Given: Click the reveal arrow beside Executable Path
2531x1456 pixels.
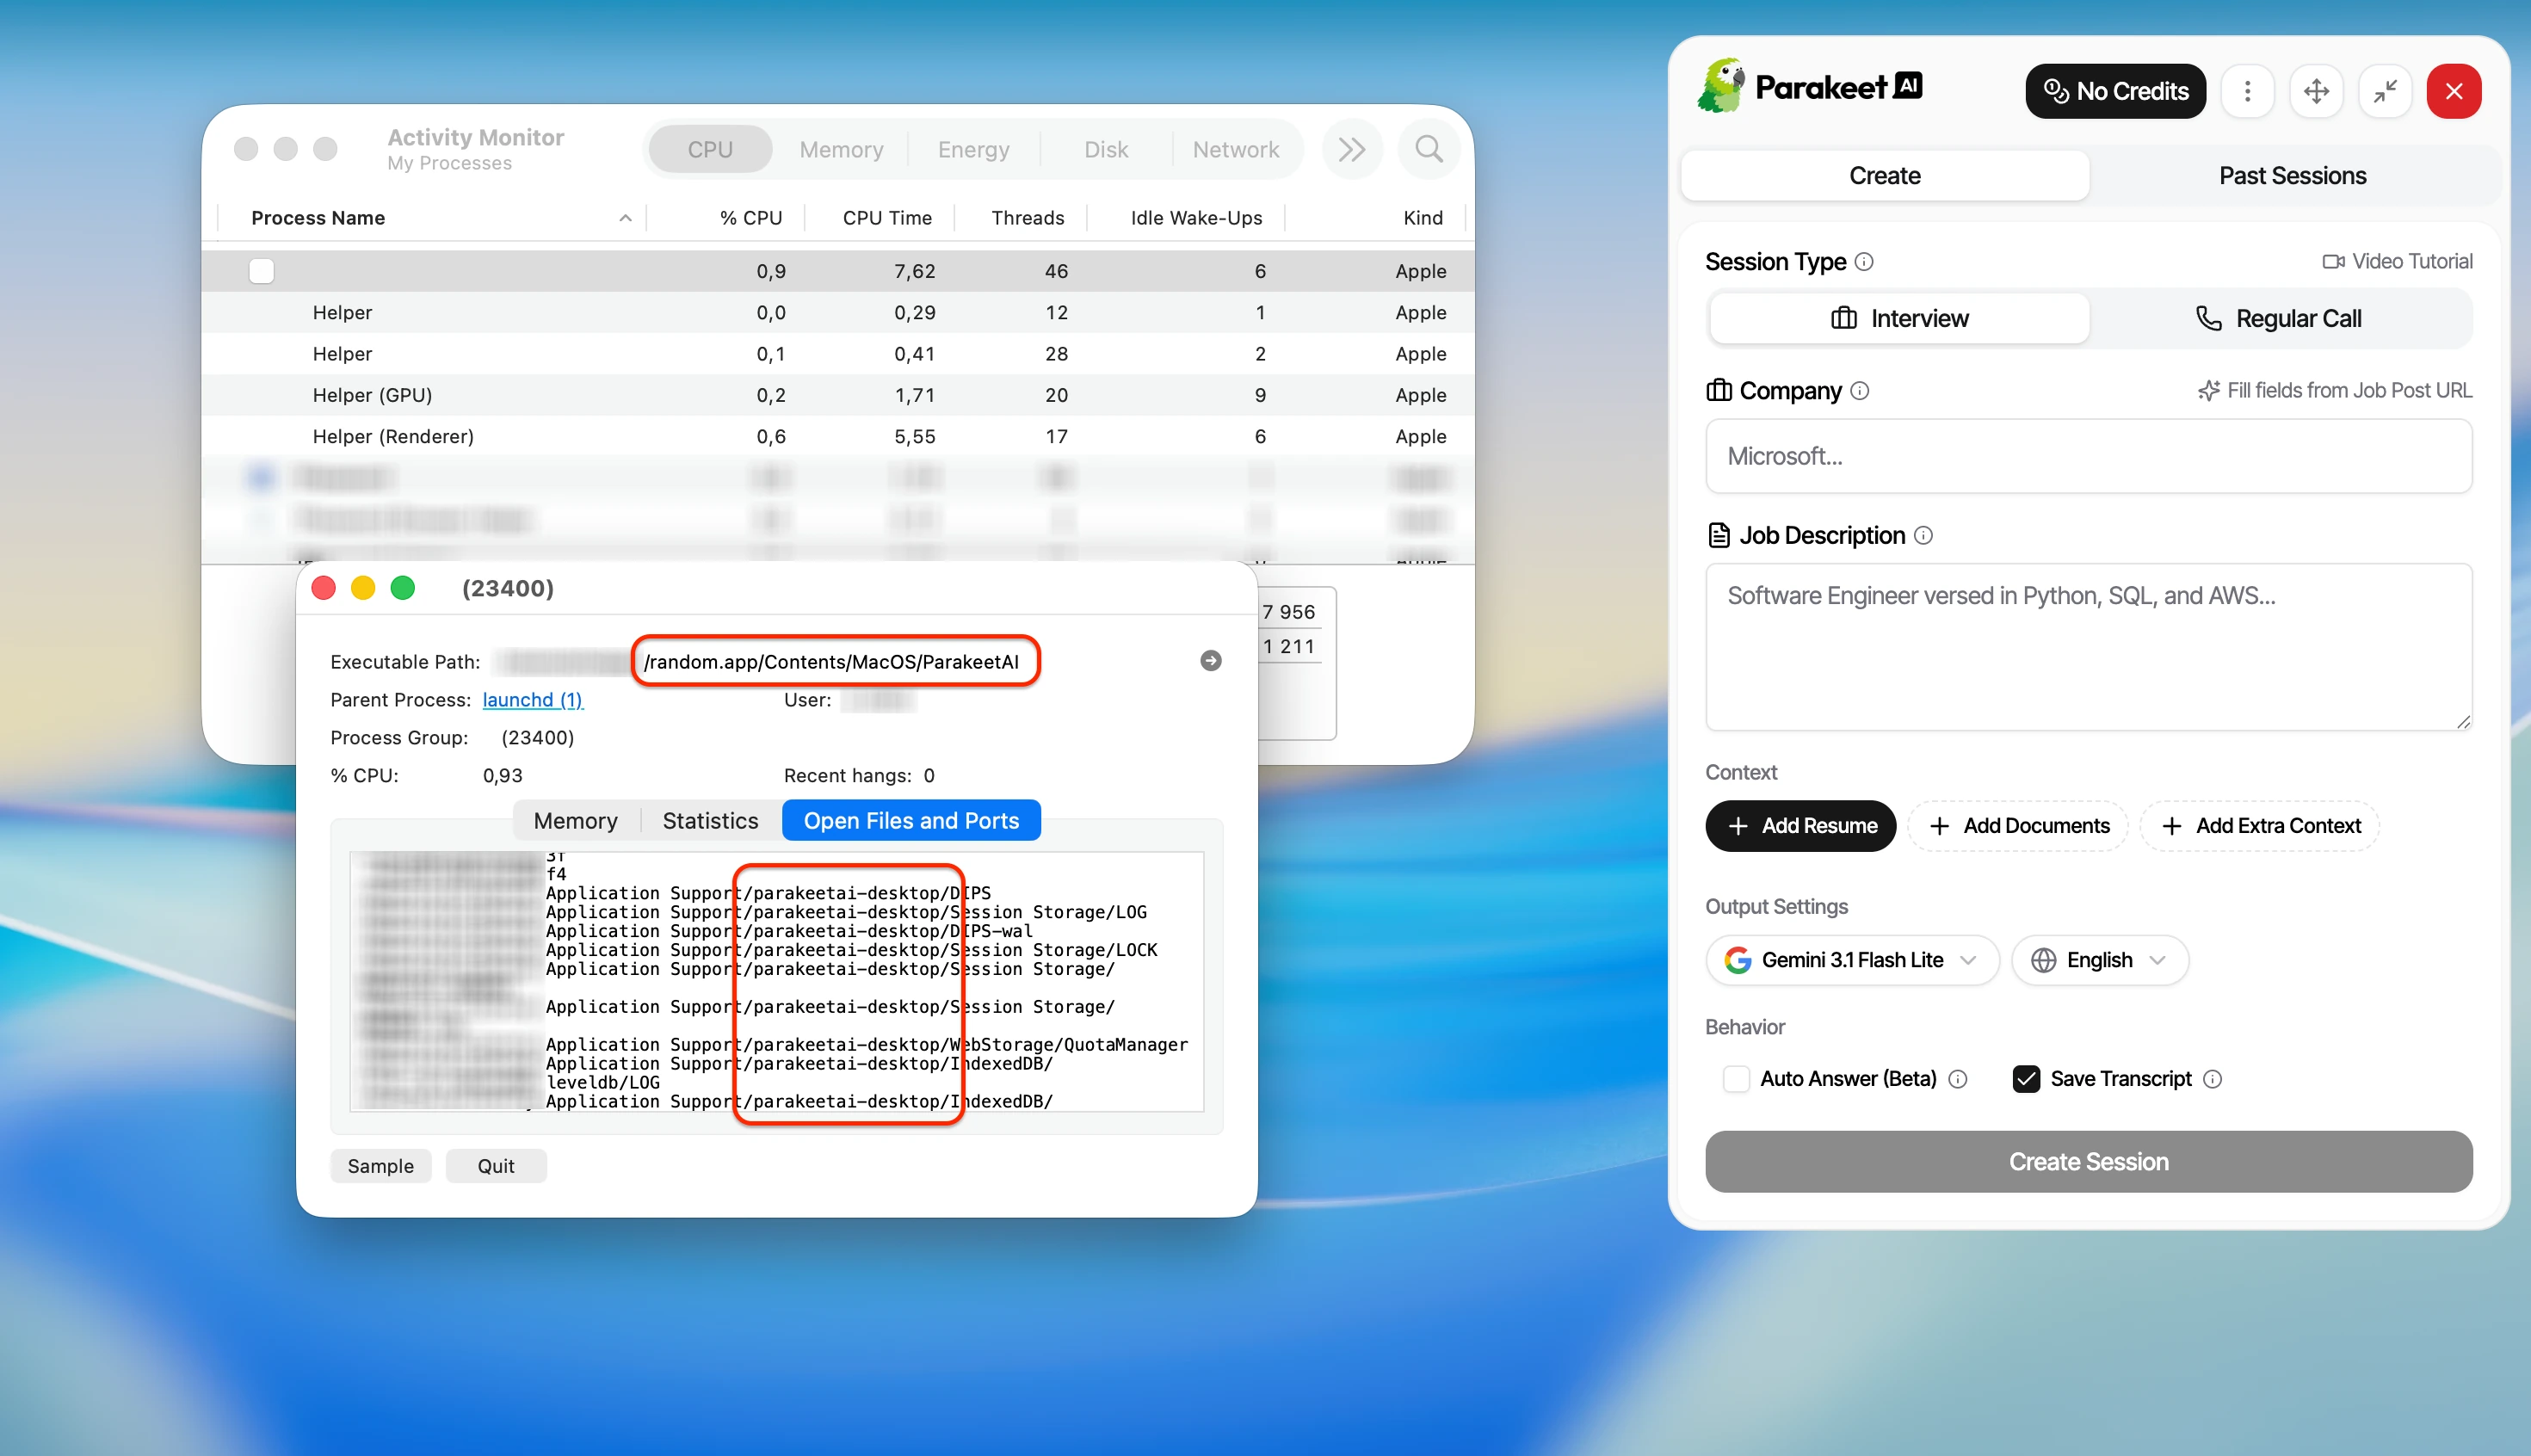Looking at the screenshot, I should pyautogui.click(x=1210, y=661).
